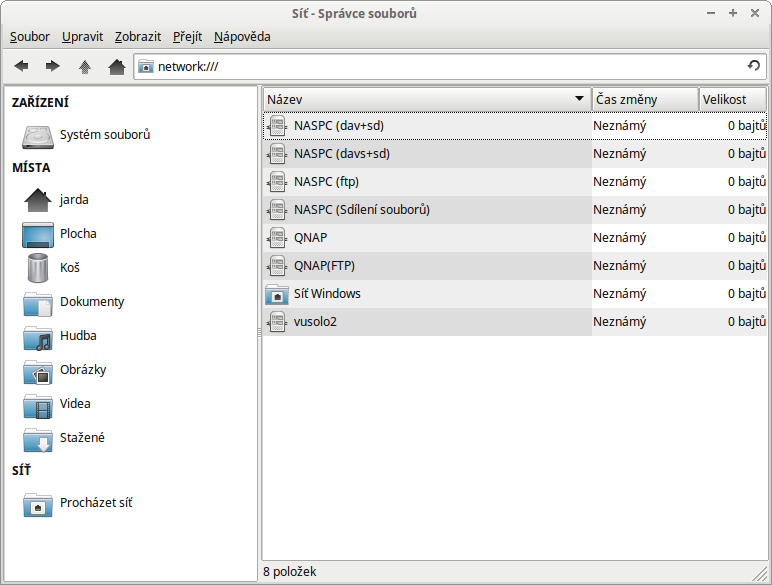772x585 pixels.
Task: Open Procházet síť in sidebar
Action: pos(95,503)
